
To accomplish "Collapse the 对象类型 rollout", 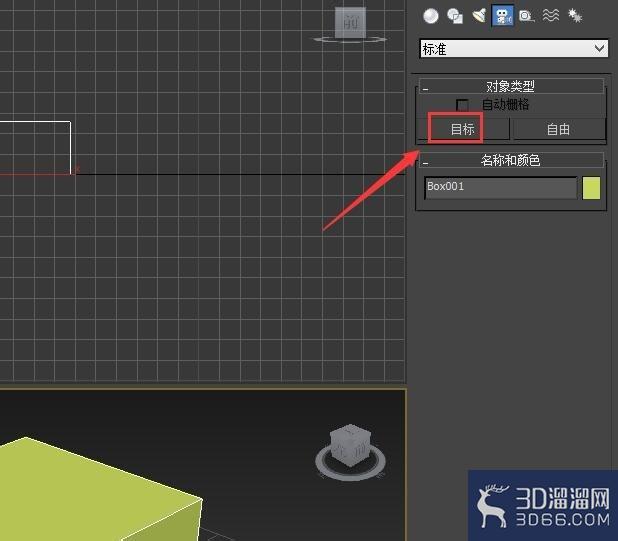I will tap(511, 86).
